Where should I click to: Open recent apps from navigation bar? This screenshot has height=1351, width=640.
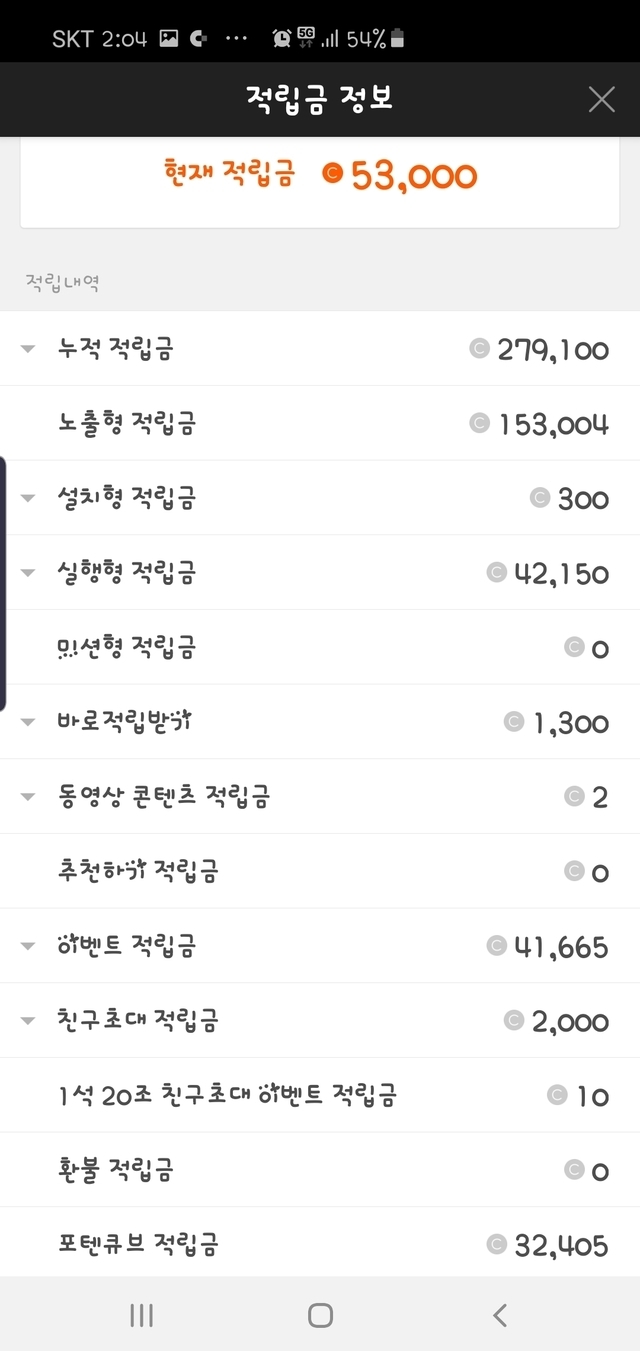coord(141,1315)
